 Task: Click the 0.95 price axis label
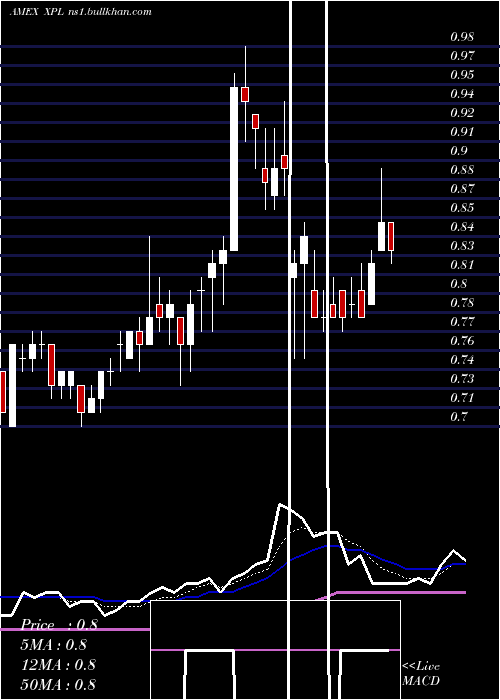click(x=462, y=75)
